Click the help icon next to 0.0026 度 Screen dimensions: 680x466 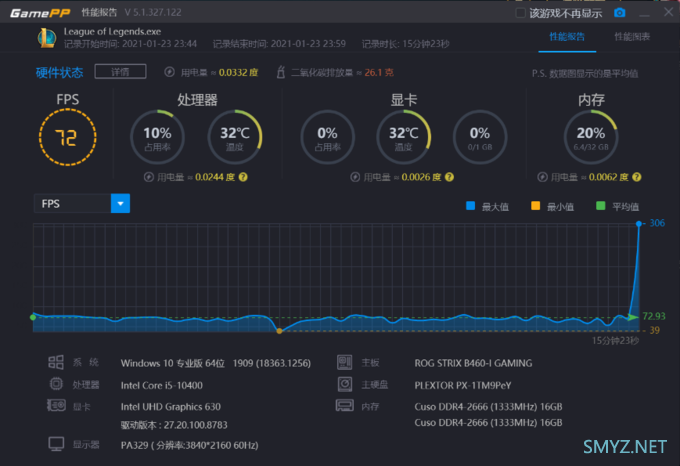(x=450, y=177)
